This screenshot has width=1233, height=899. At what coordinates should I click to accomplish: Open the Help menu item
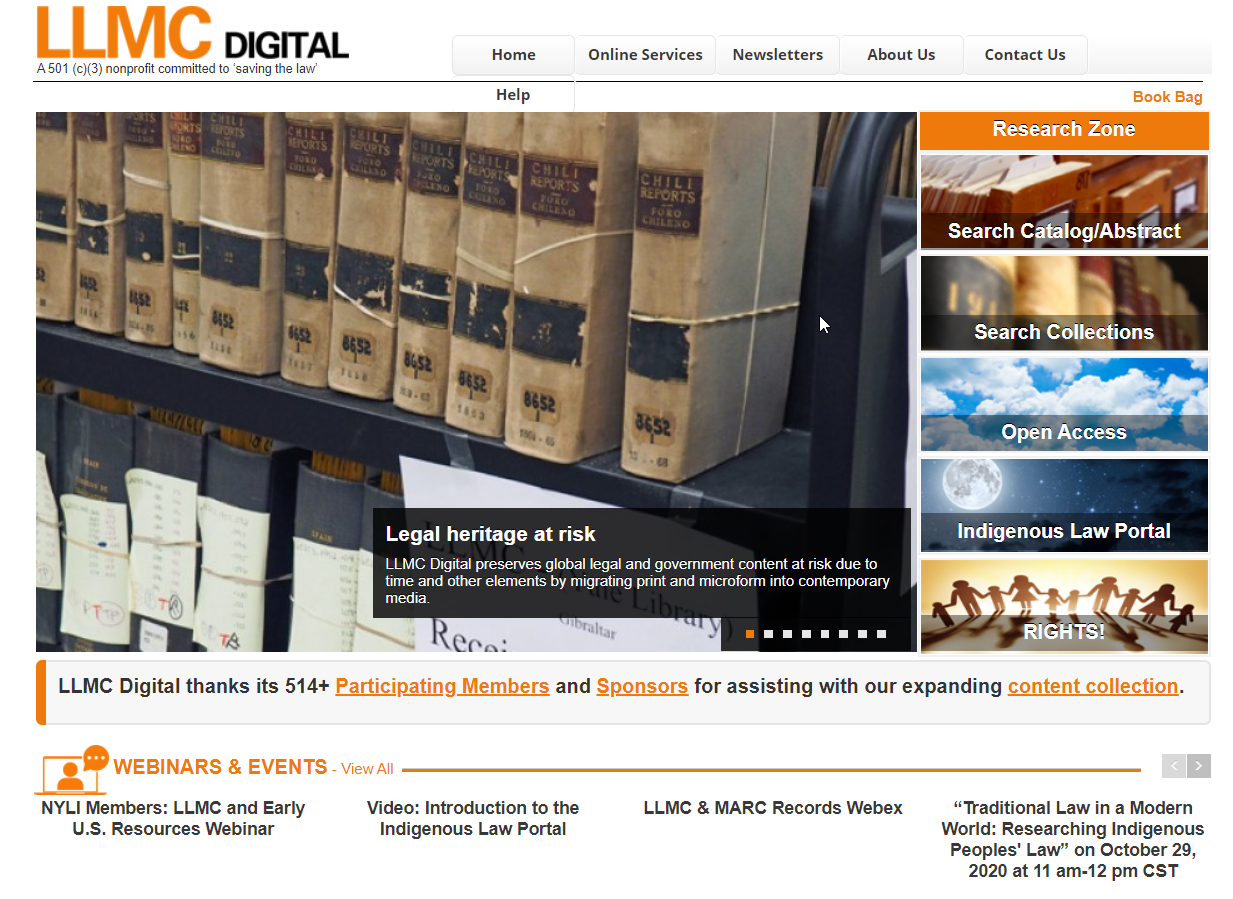[x=513, y=95]
